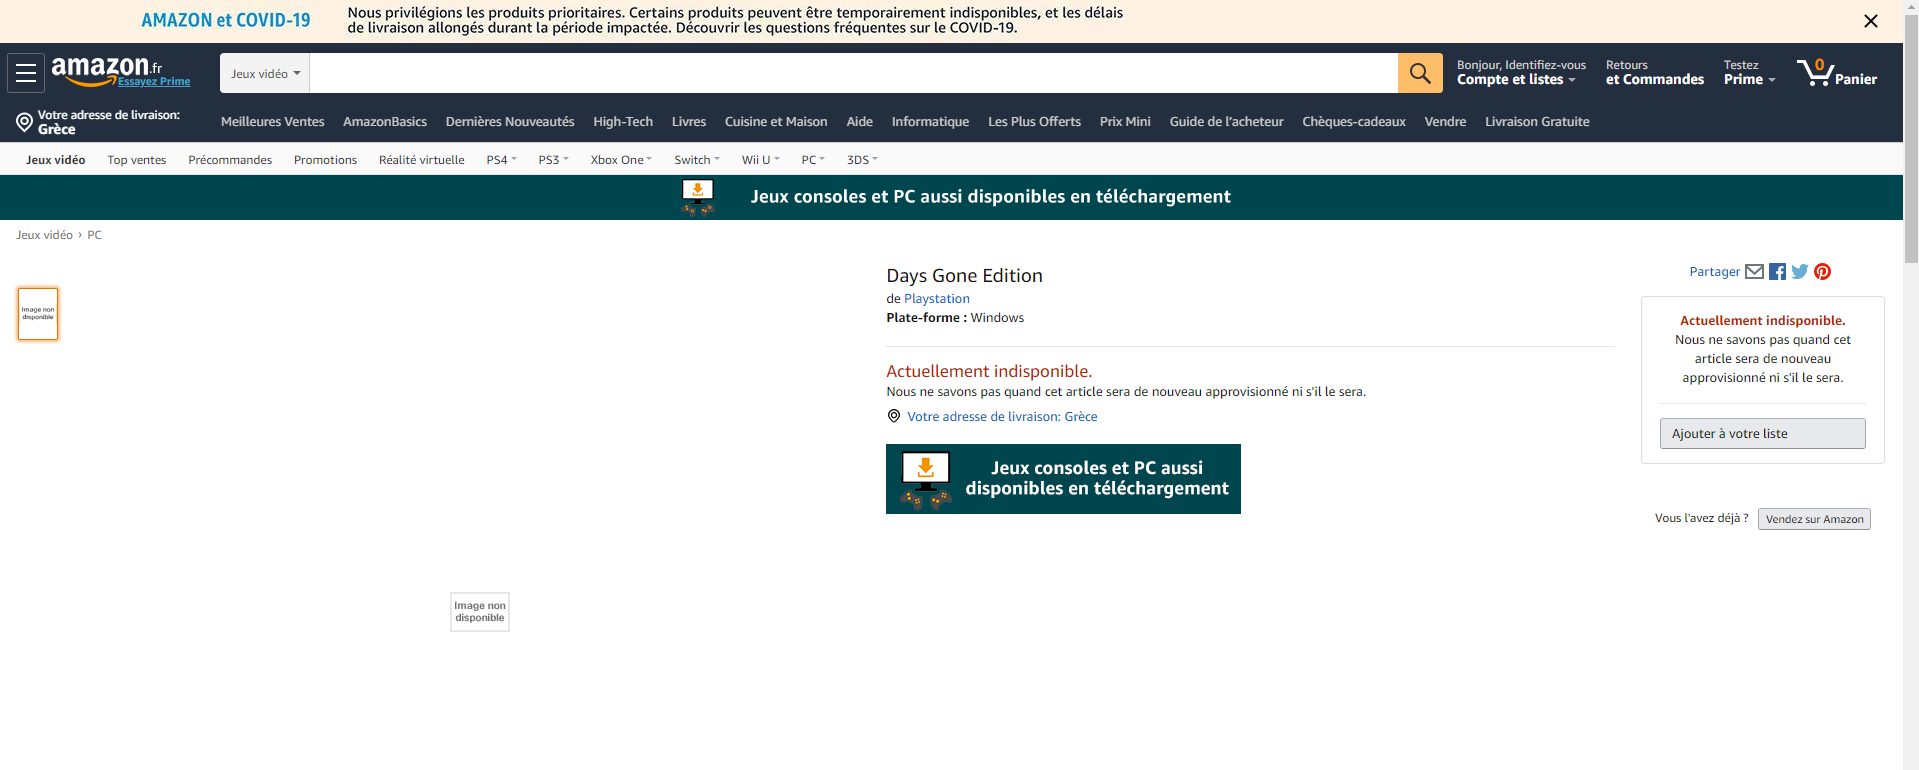Open Chèques-cadeaux page
This screenshot has height=770, width=1919.
coord(1354,122)
